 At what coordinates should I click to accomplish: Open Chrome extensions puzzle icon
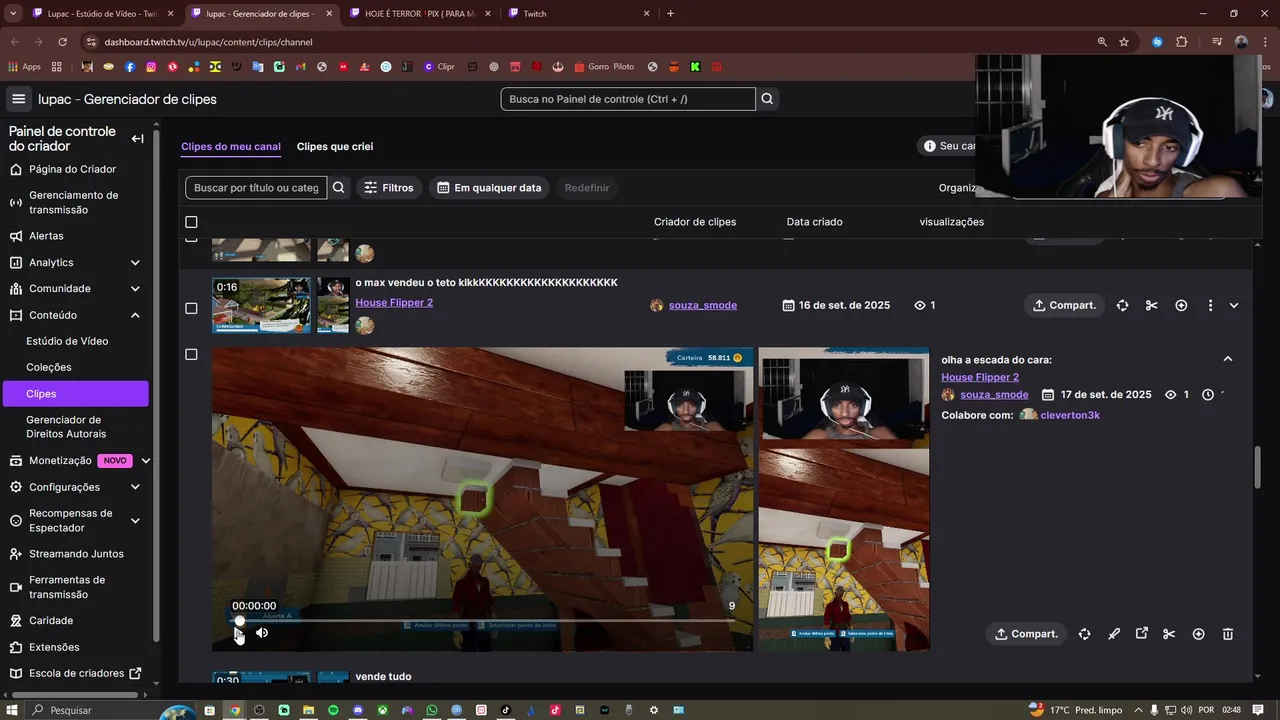(1181, 42)
